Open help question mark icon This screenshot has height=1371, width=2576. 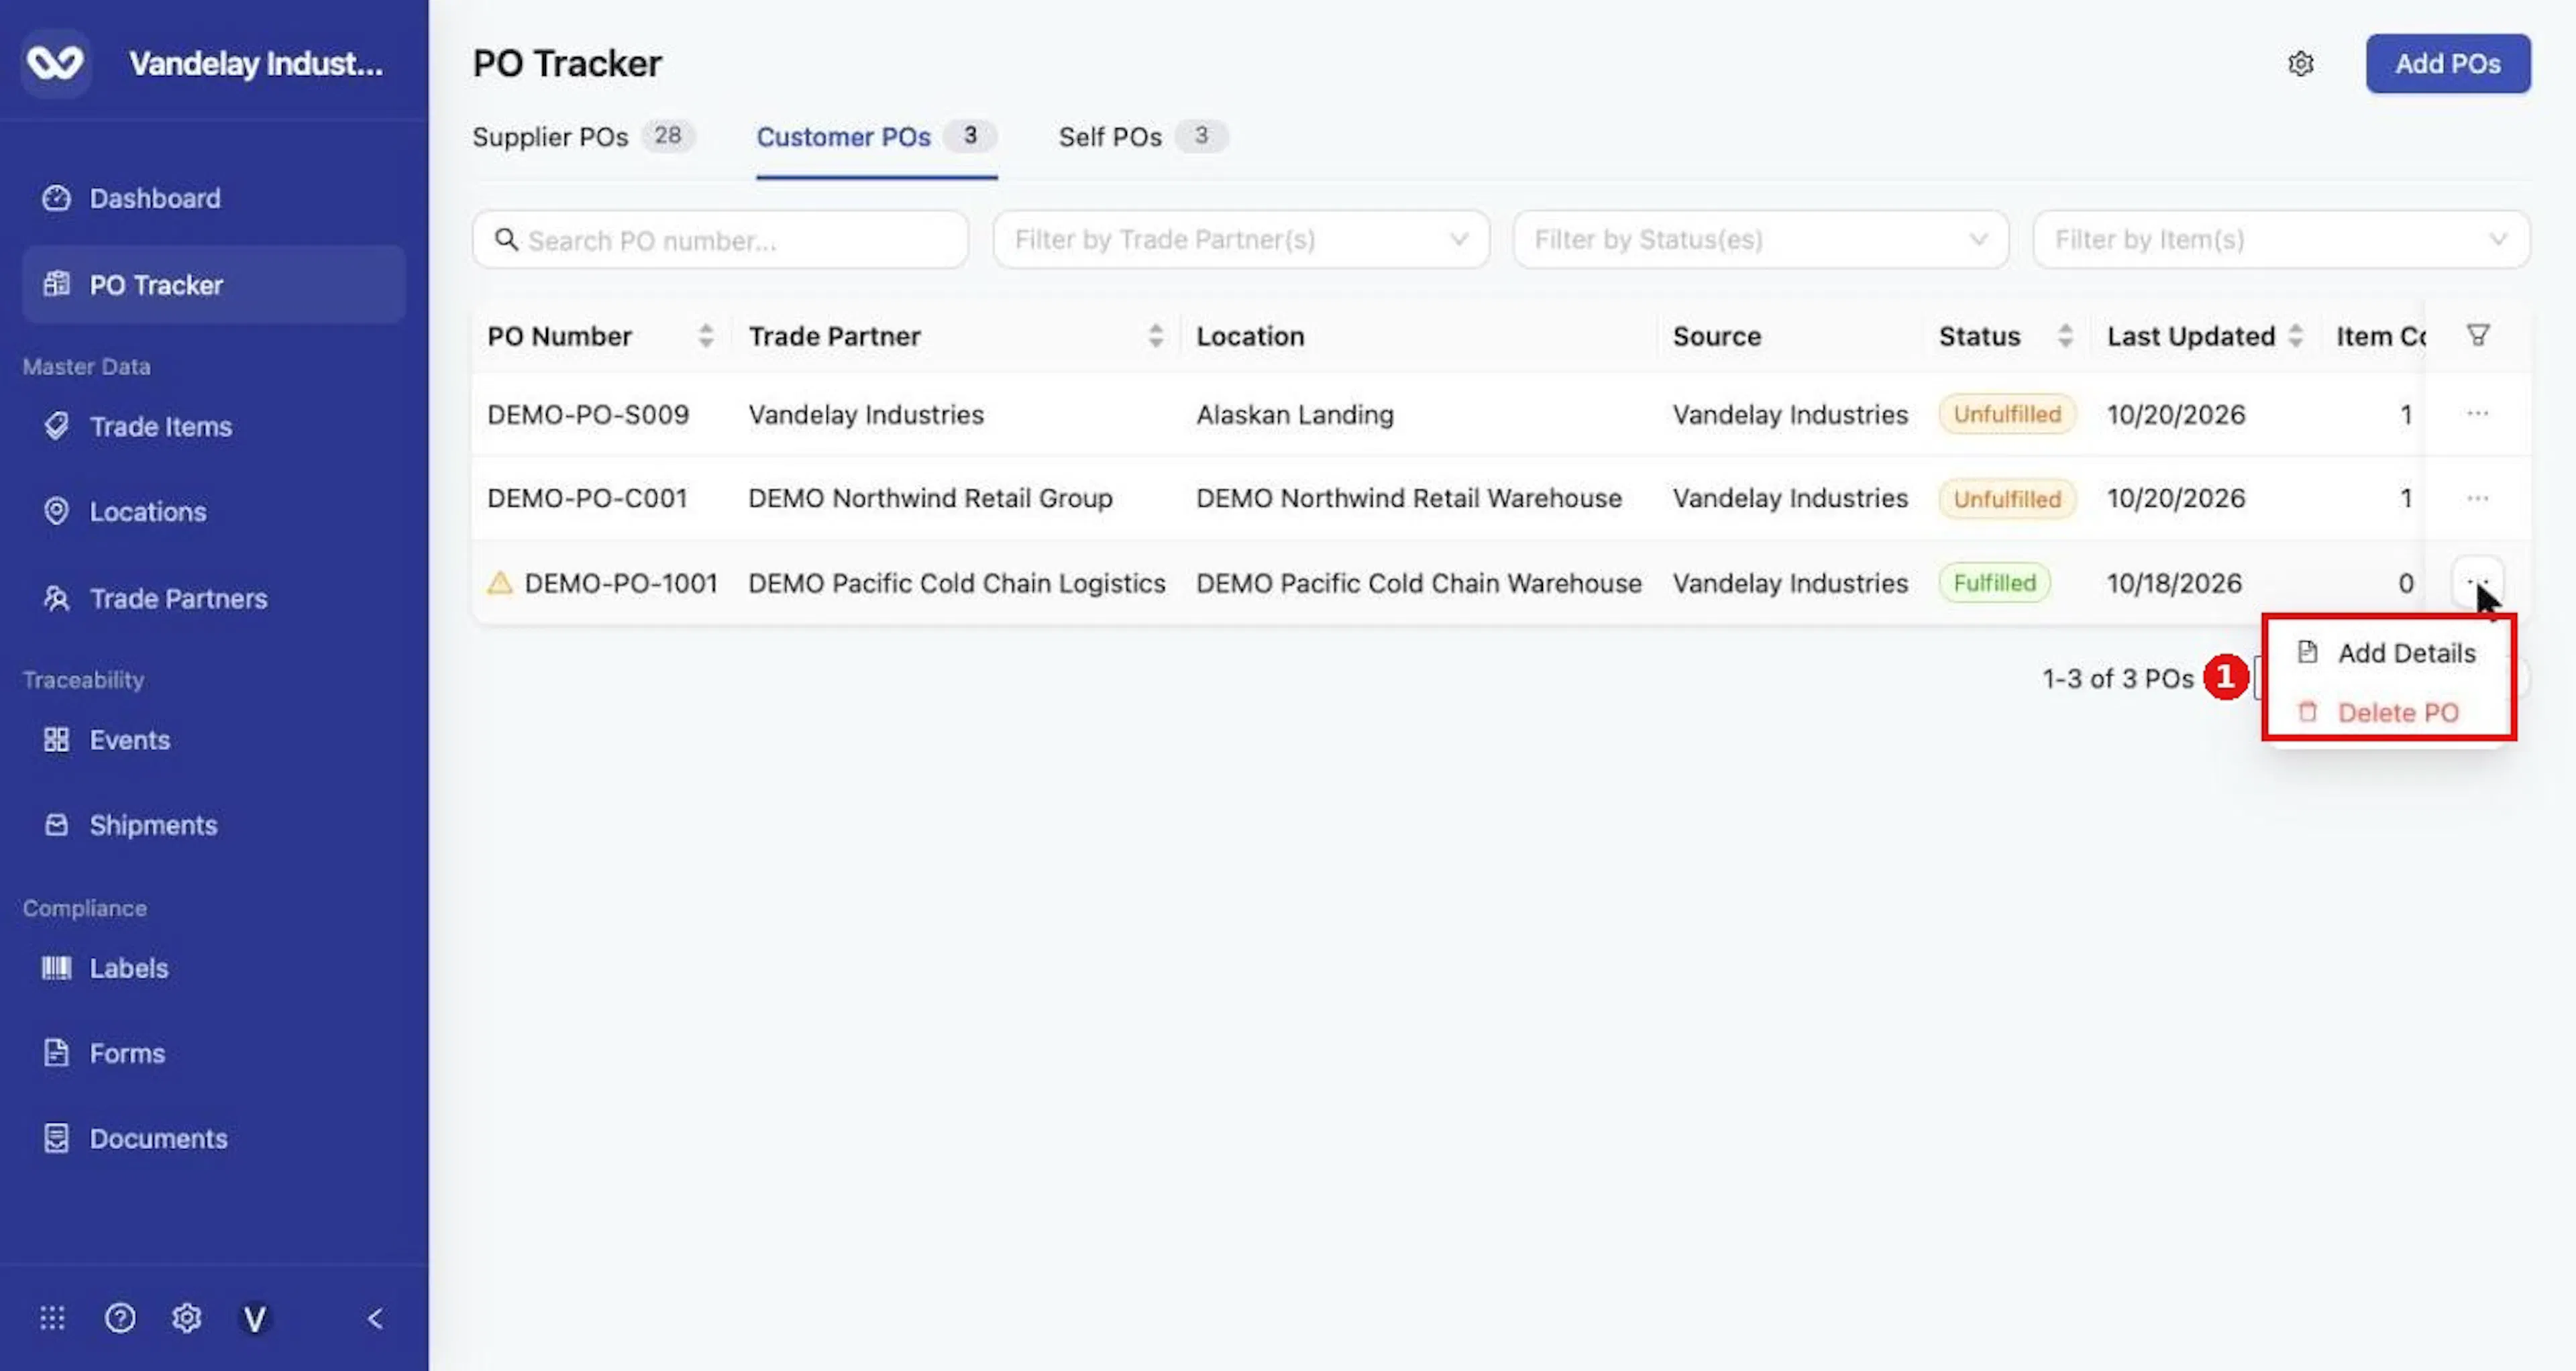[x=120, y=1318]
